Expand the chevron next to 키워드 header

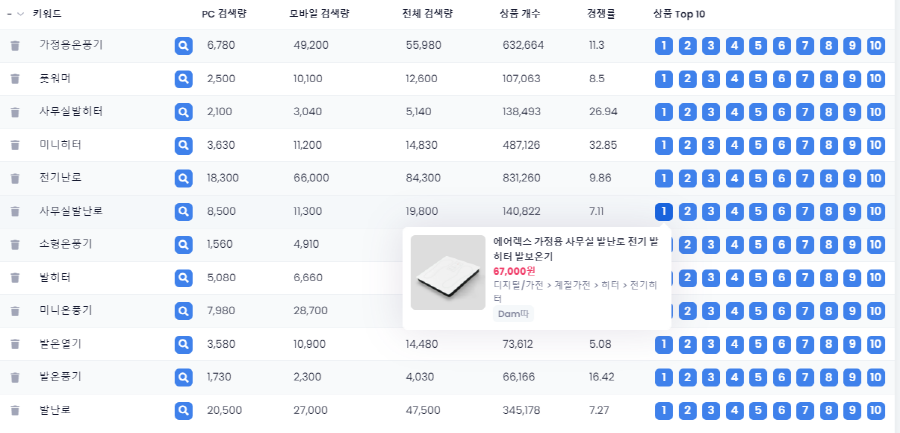click(x=21, y=14)
